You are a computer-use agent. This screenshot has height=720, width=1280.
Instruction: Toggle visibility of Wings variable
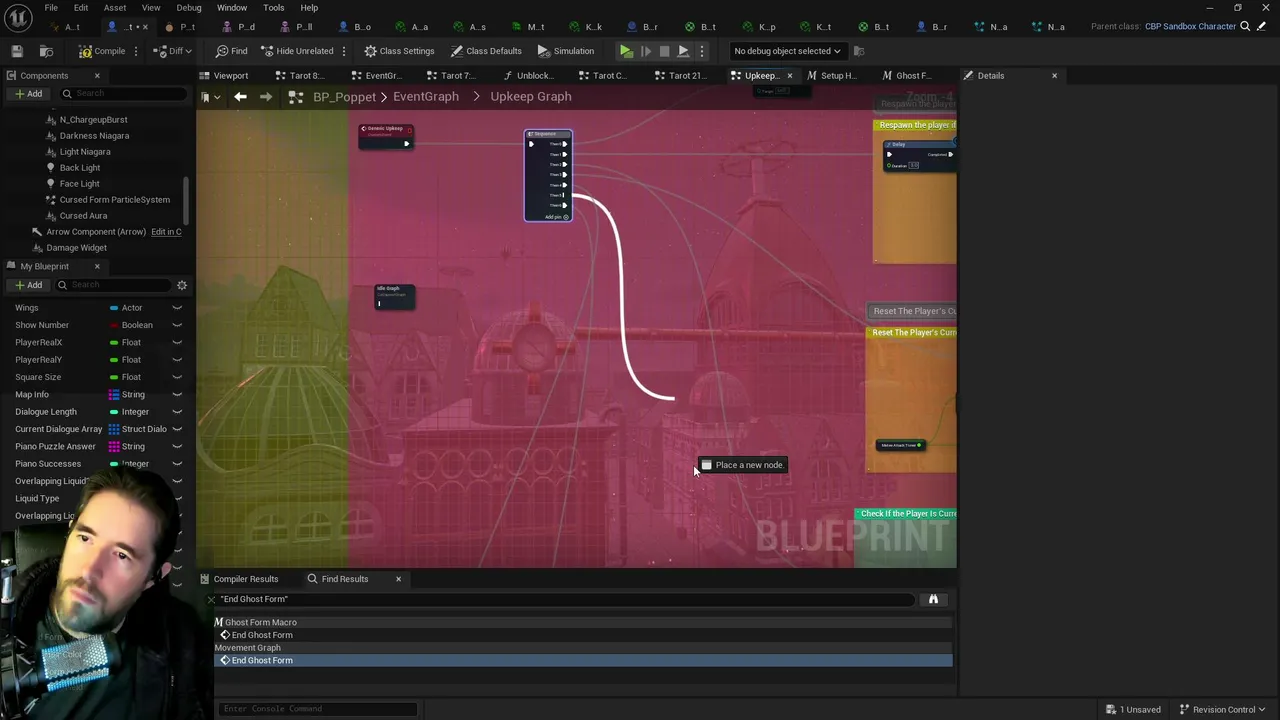[x=177, y=308]
